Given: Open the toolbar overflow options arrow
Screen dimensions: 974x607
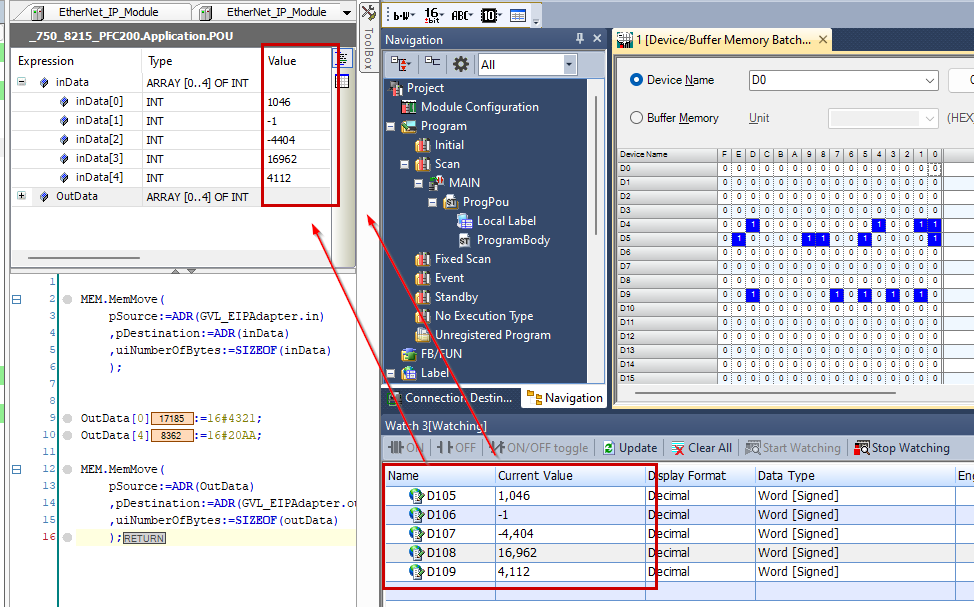Looking at the screenshot, I should 535,21.
